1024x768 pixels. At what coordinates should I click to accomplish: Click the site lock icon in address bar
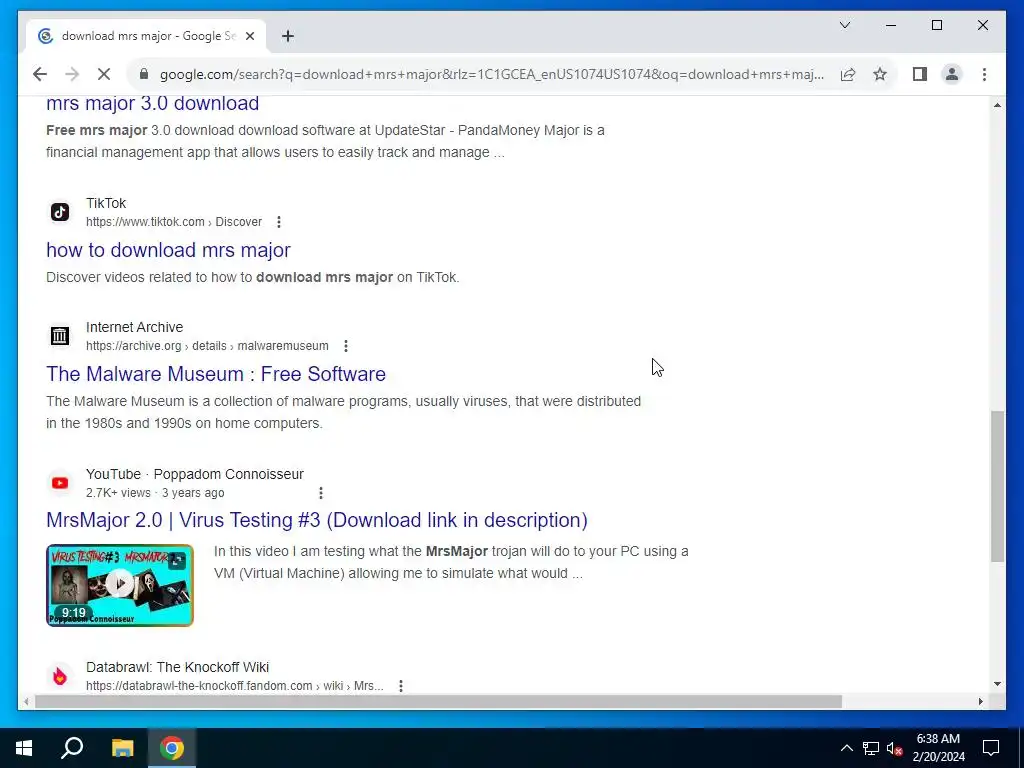[144, 74]
